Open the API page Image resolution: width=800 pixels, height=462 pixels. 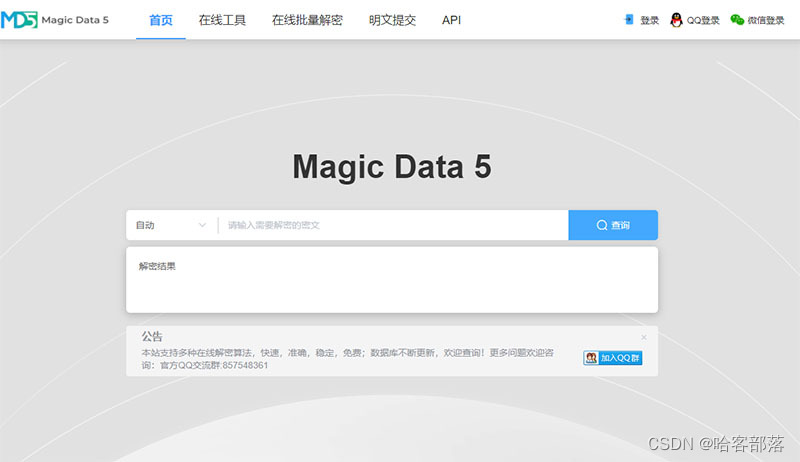click(452, 20)
